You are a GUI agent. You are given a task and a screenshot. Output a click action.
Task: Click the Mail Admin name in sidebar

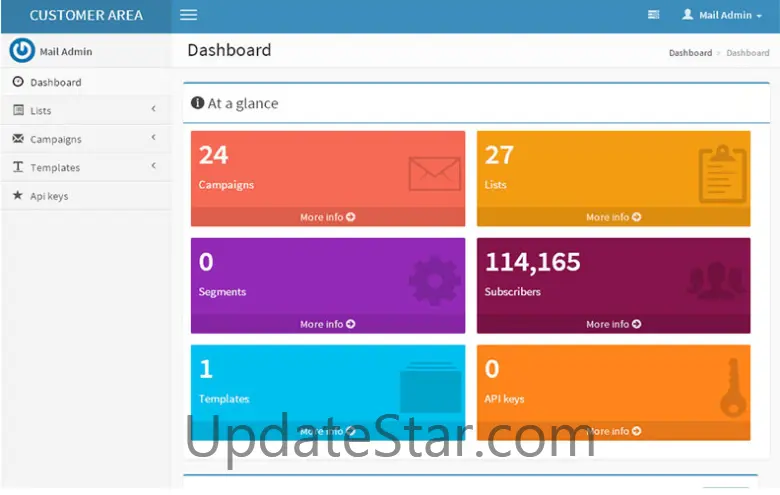[66, 51]
